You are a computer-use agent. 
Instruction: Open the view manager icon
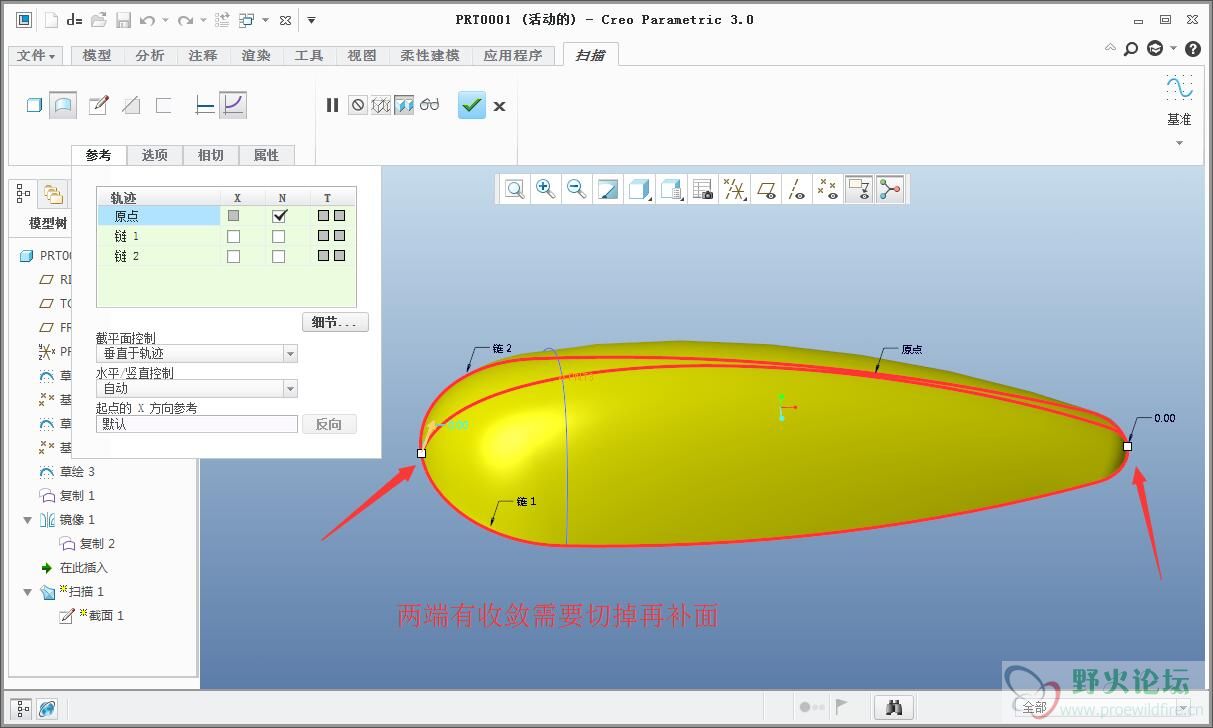tap(703, 189)
